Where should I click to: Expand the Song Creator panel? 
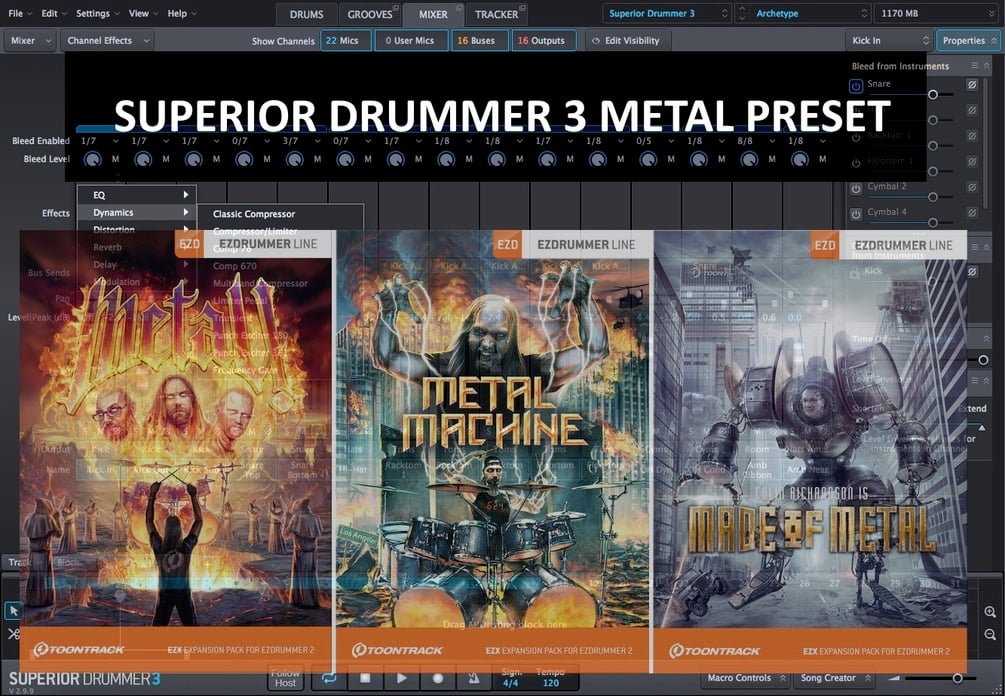pos(835,678)
